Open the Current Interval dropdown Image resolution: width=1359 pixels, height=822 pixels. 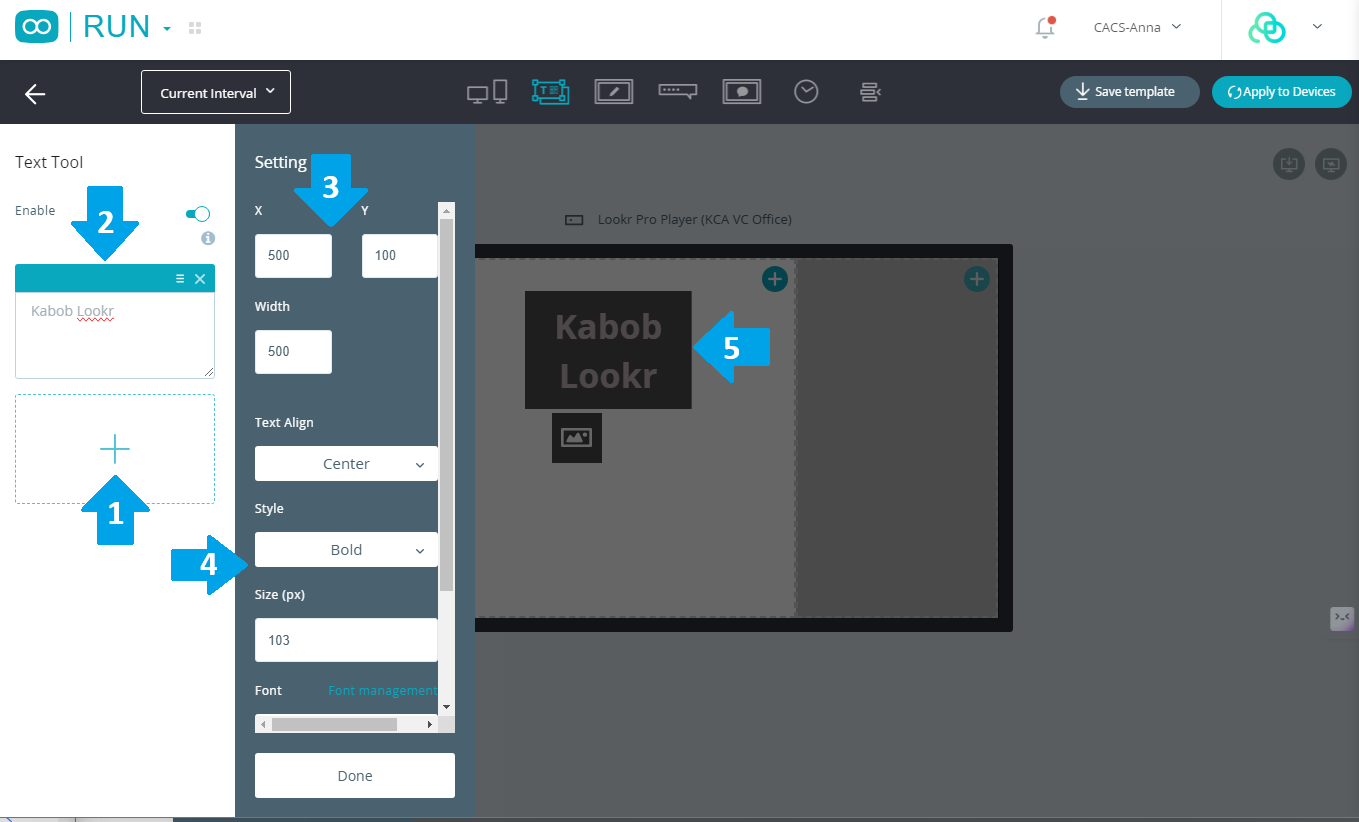[x=216, y=92]
